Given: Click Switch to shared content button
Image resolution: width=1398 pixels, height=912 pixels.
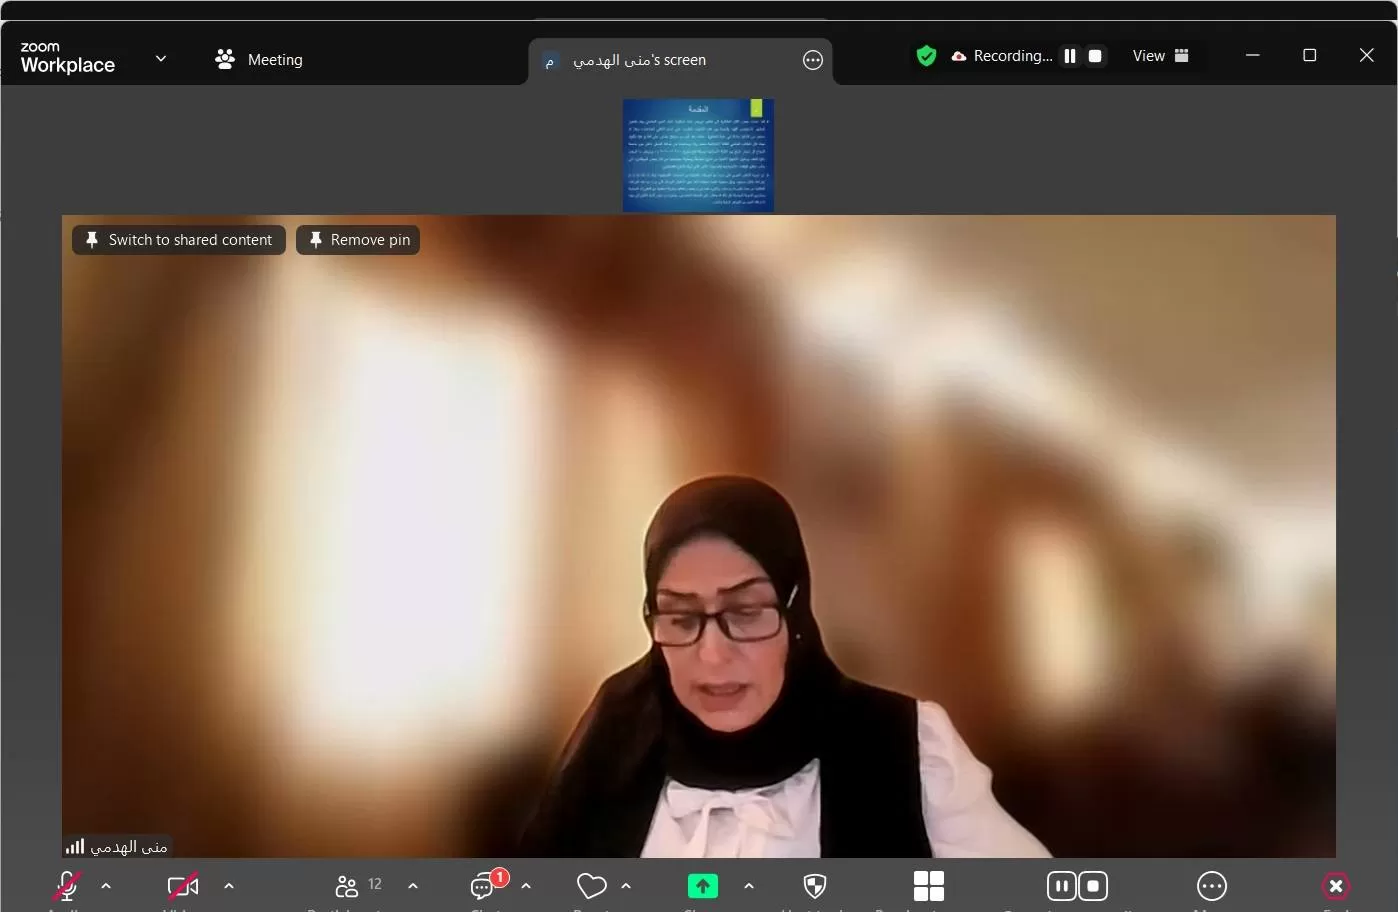Looking at the screenshot, I should coord(179,240).
